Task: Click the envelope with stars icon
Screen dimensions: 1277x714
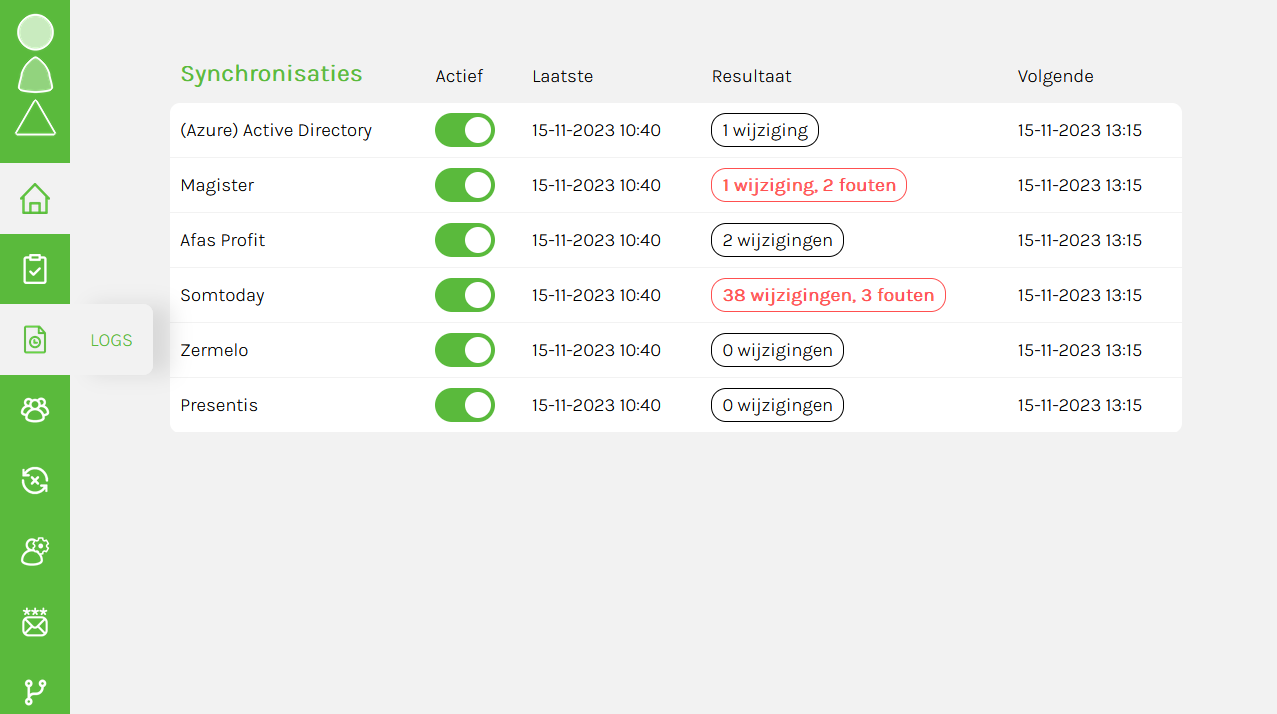Action: coord(35,622)
